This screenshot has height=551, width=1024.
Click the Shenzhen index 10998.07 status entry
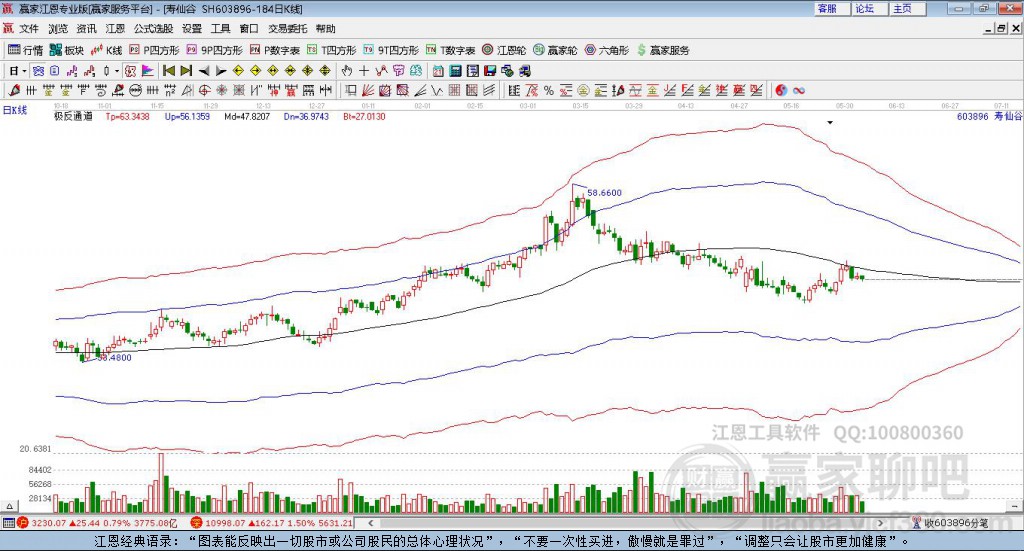(272, 523)
